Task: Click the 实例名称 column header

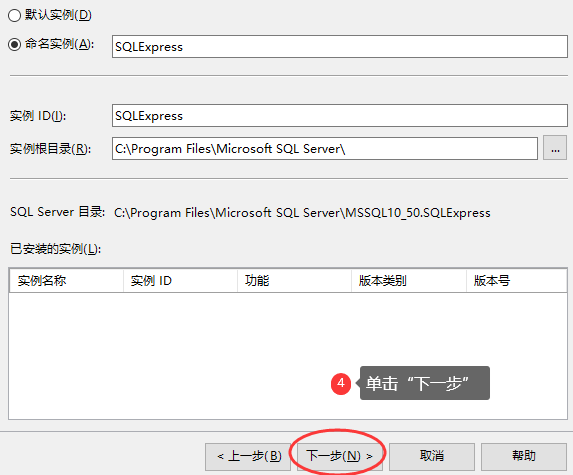Action: point(66,281)
